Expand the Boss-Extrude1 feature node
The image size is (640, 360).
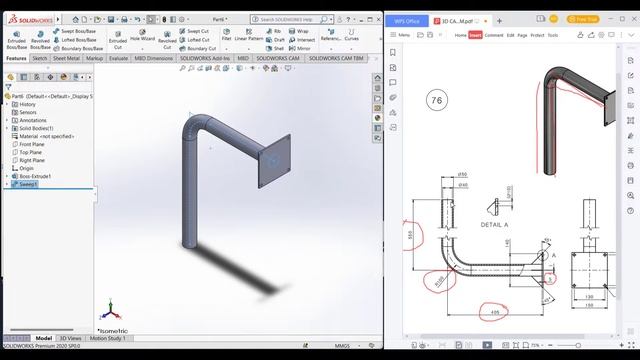pos(7,176)
